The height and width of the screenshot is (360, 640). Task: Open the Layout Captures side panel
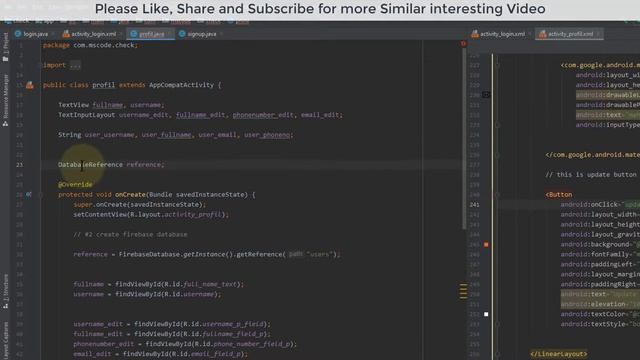[x=5, y=341]
